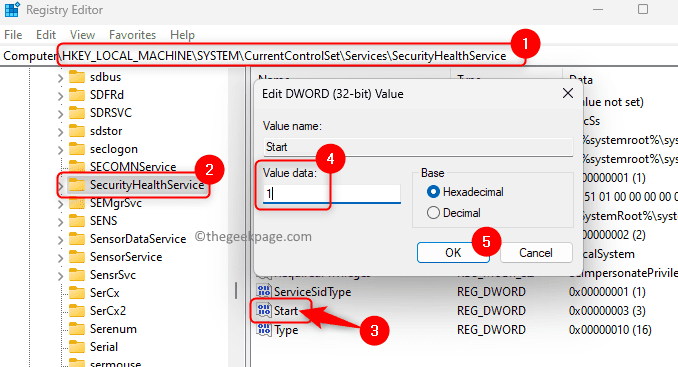Select the sdstor folder icon
The height and width of the screenshot is (367, 678).
pyautogui.click(x=77, y=131)
